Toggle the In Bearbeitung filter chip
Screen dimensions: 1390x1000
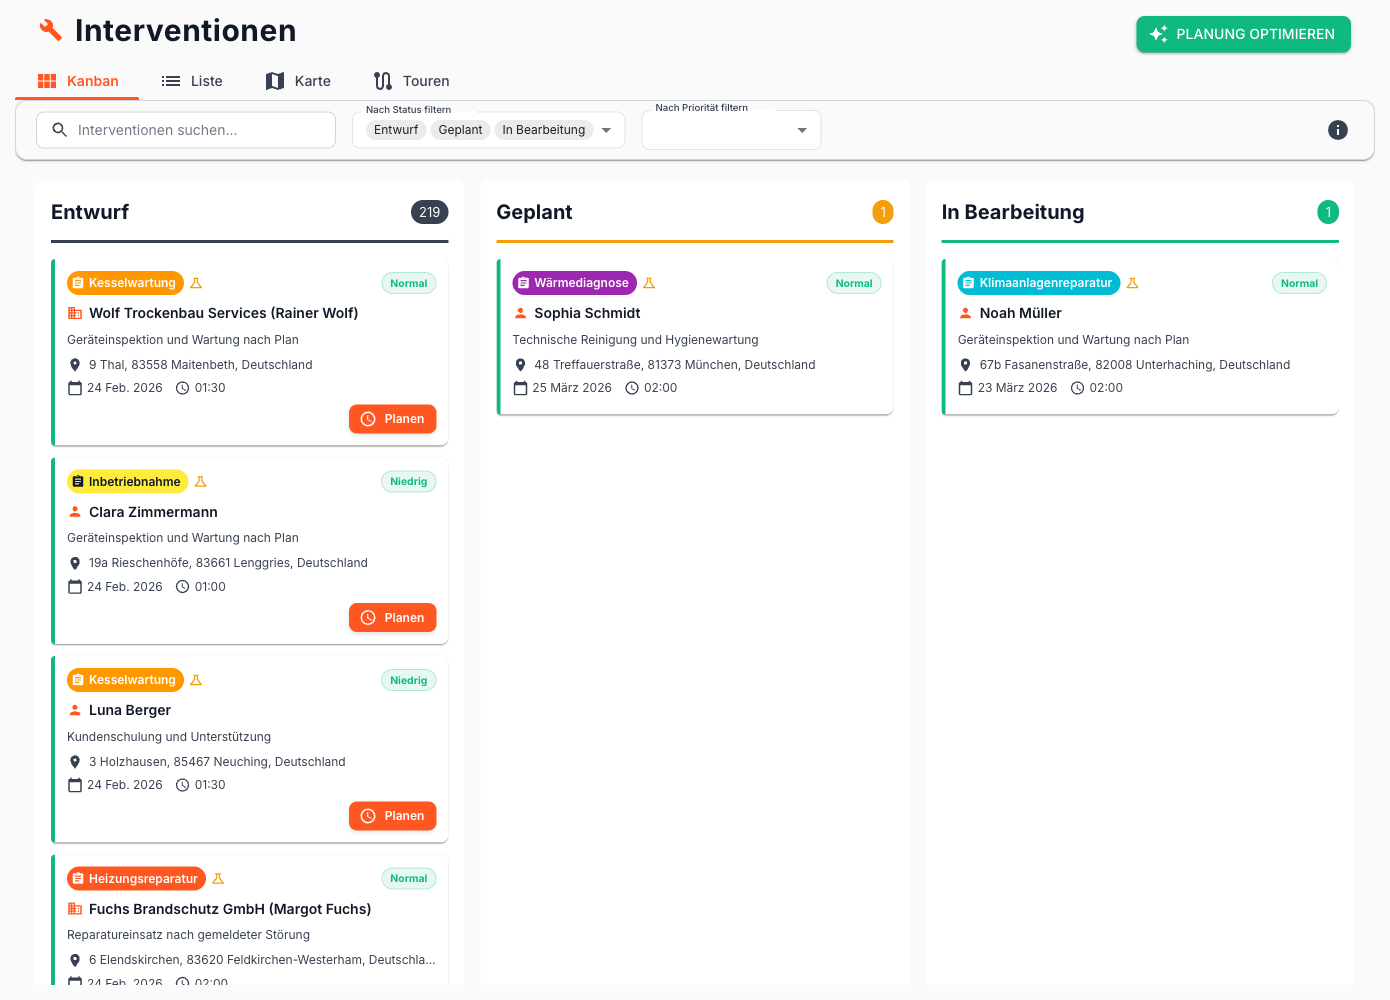click(x=543, y=130)
